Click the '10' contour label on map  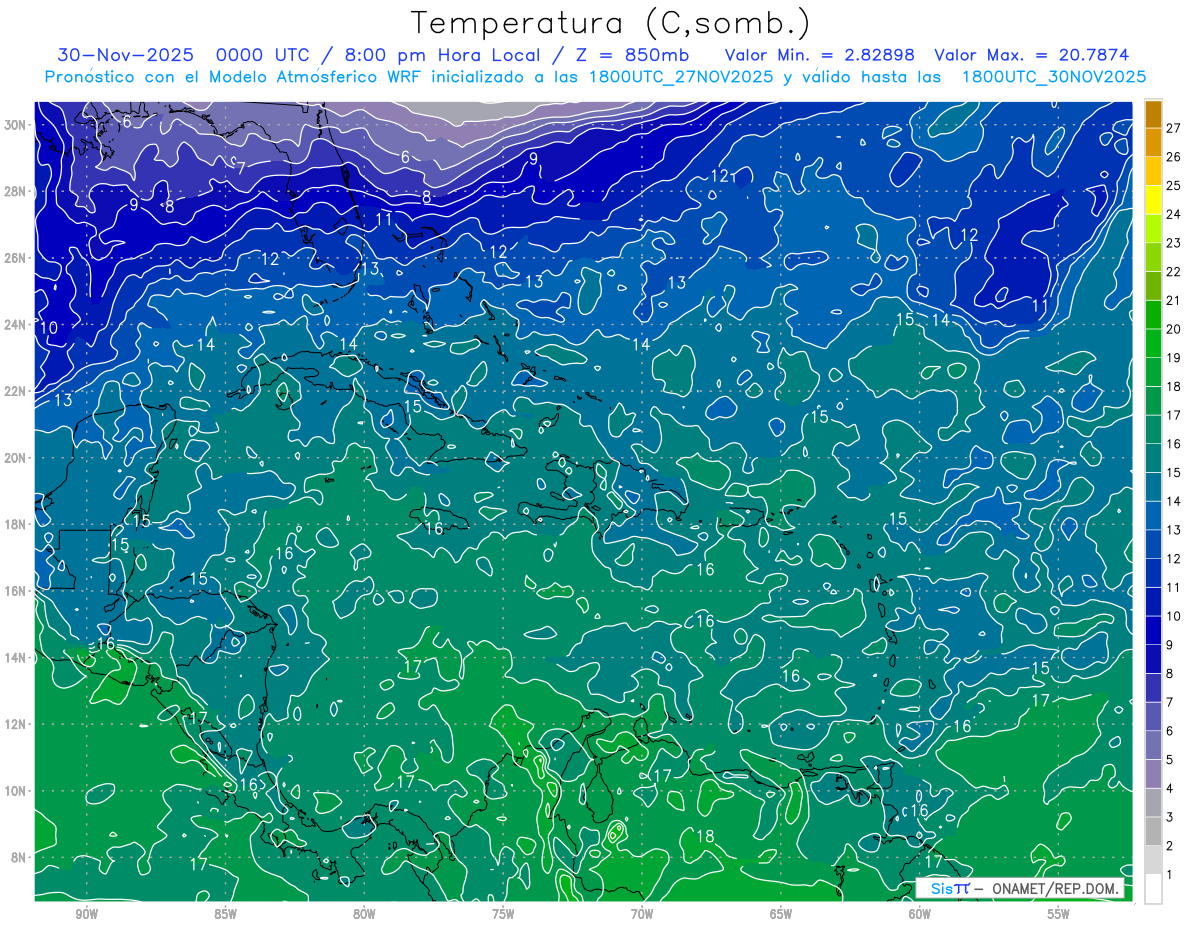pos(49,327)
